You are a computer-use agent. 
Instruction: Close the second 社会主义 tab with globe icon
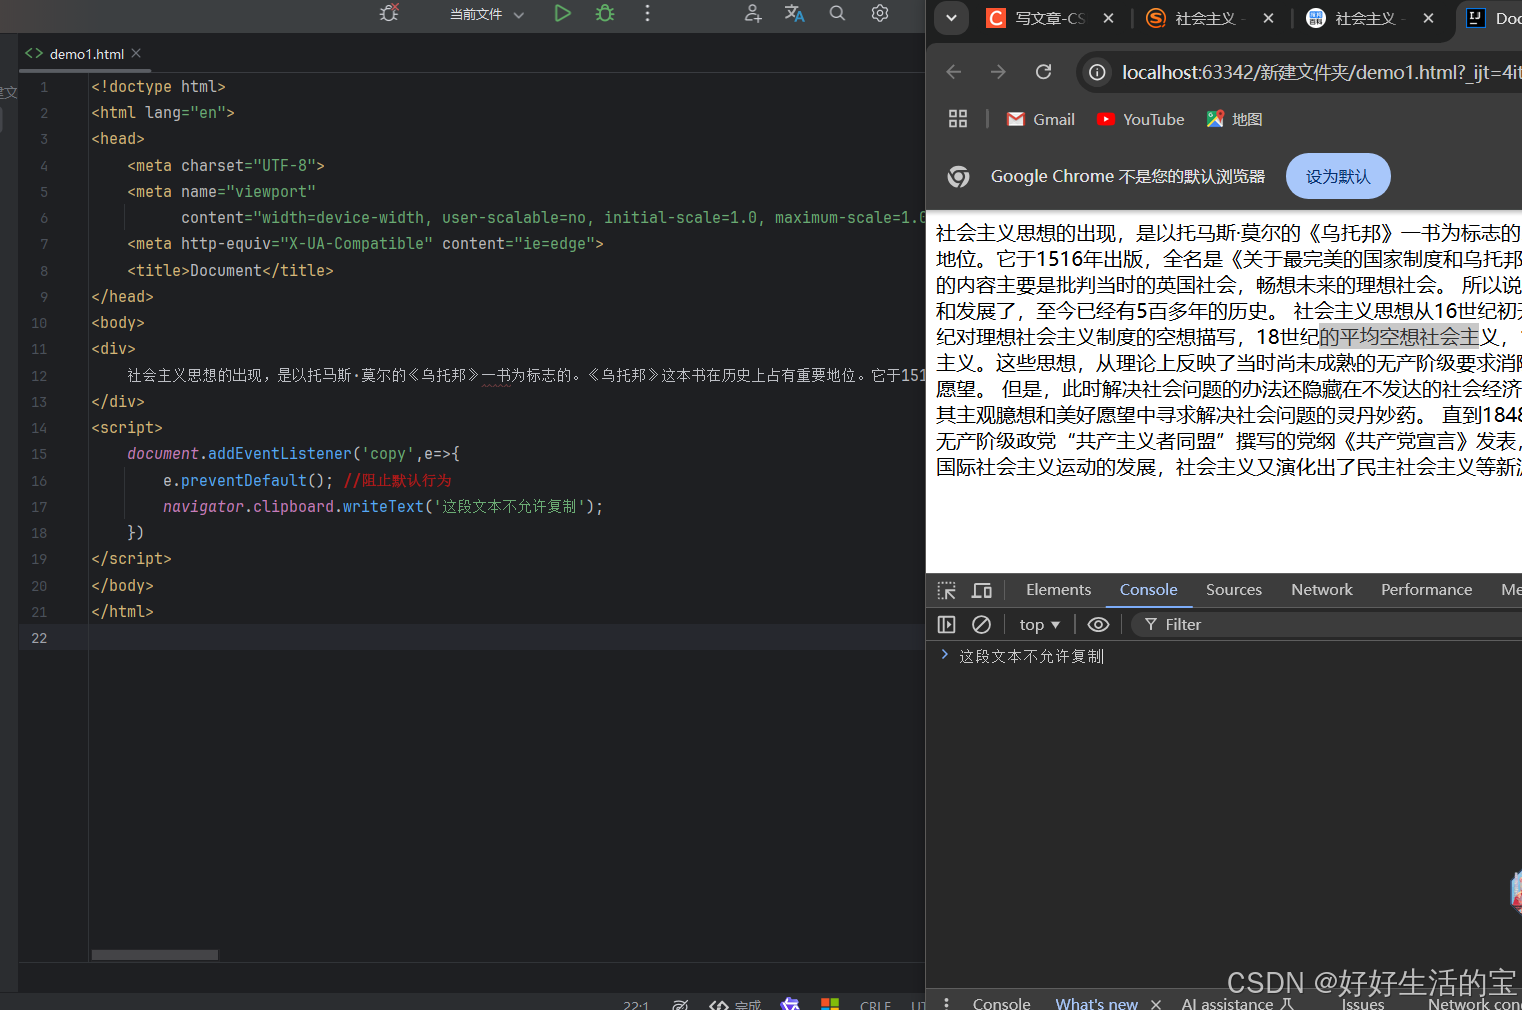click(x=1428, y=18)
